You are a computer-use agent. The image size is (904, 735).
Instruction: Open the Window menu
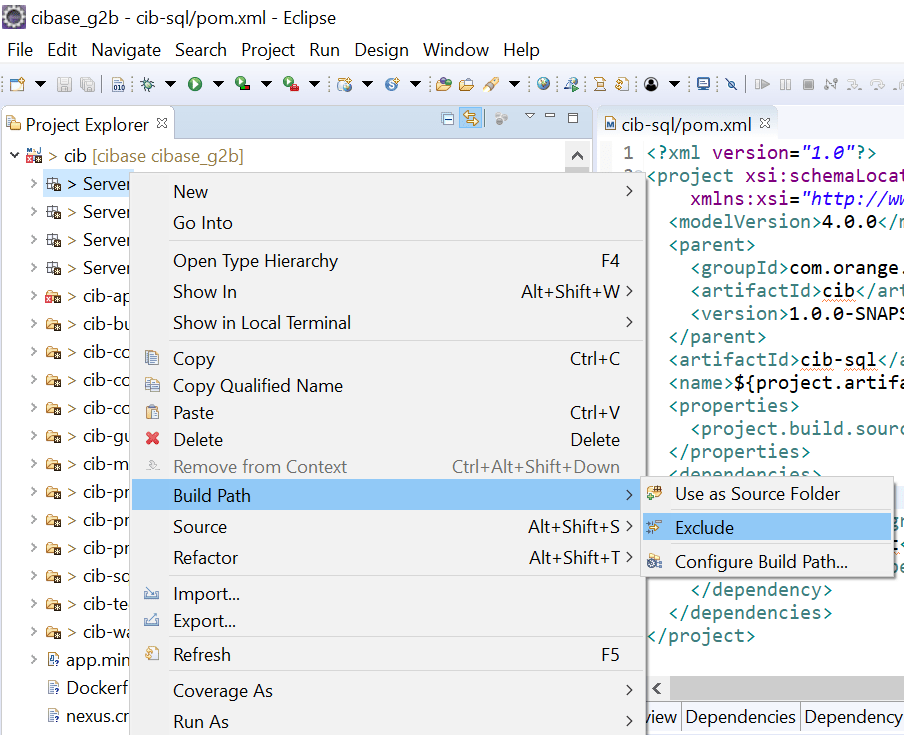tap(455, 49)
